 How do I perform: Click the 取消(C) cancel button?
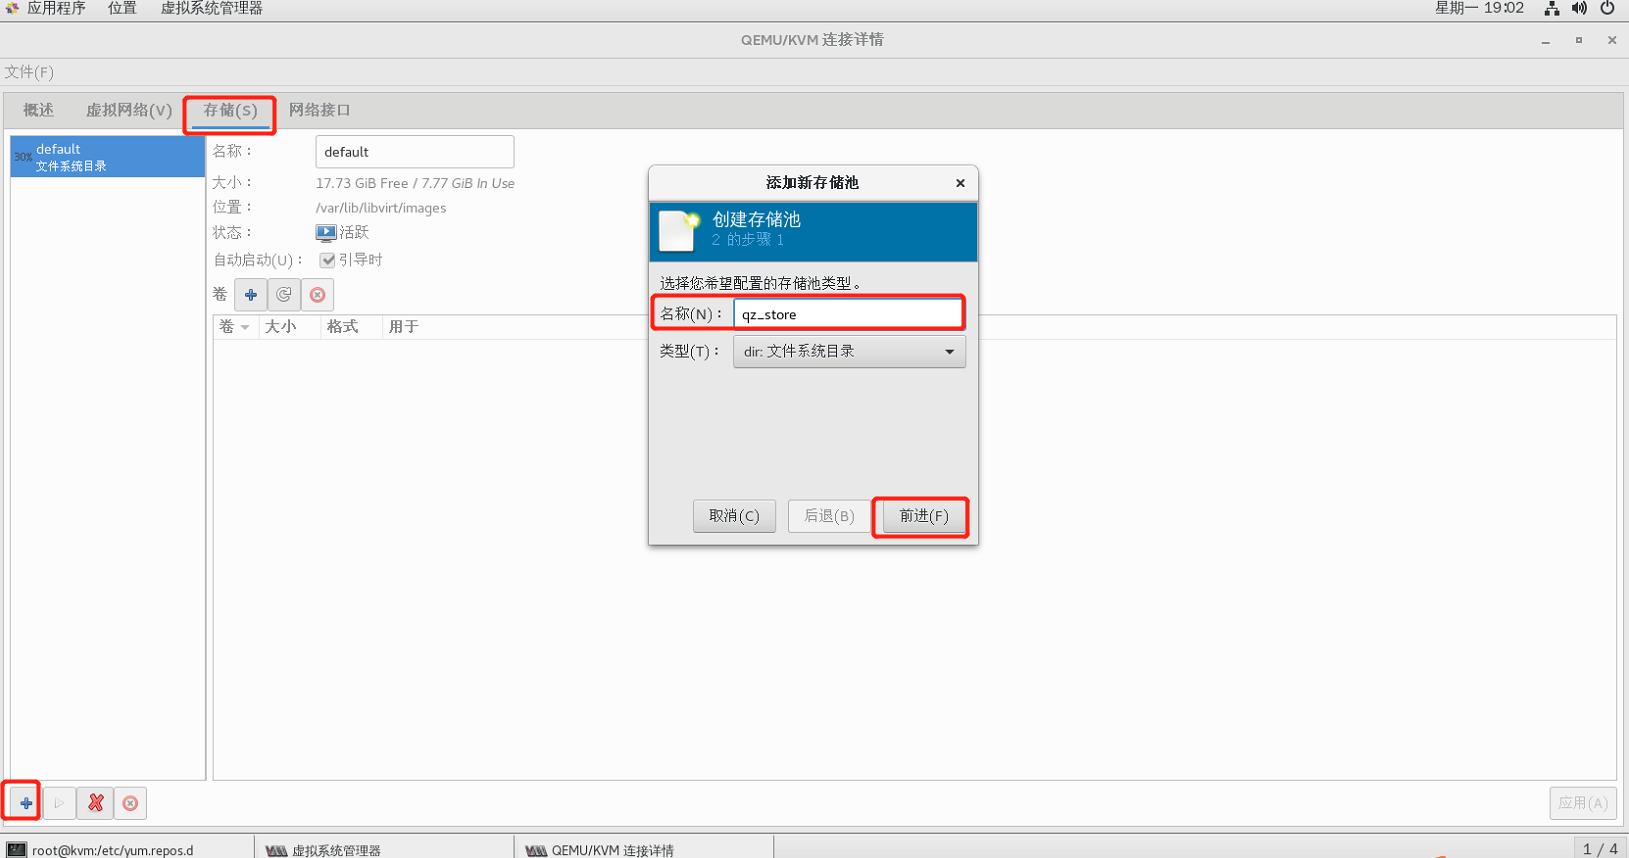[x=734, y=516]
